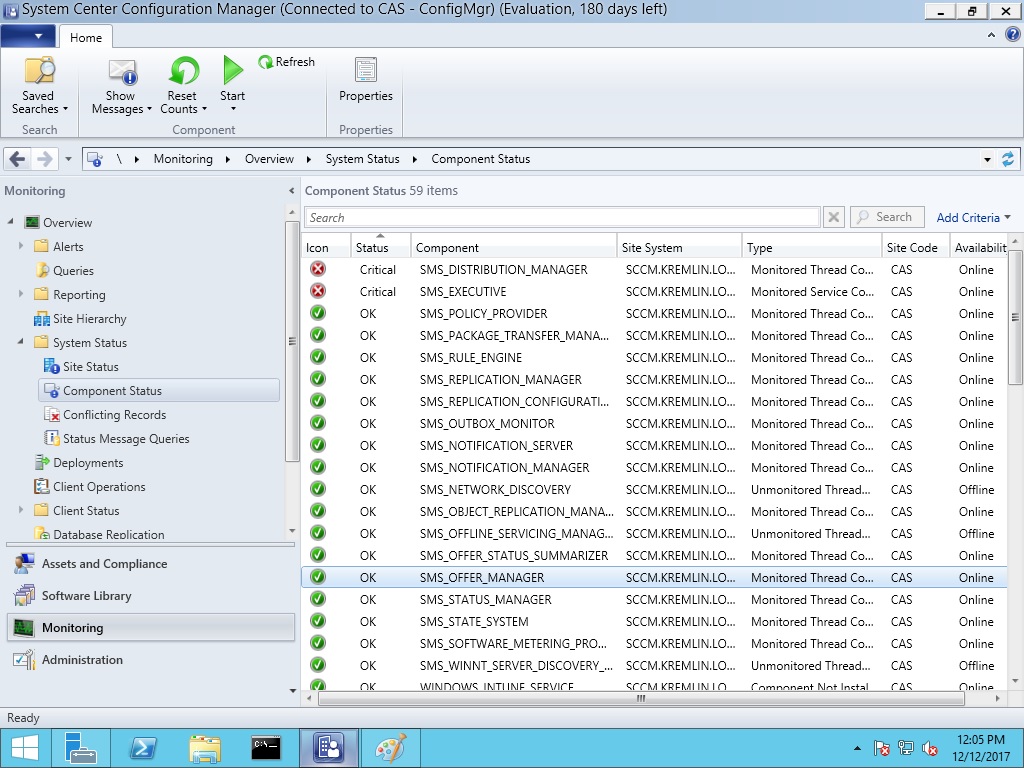Navigate back with the back arrow
The image size is (1024, 768).
(x=18, y=159)
